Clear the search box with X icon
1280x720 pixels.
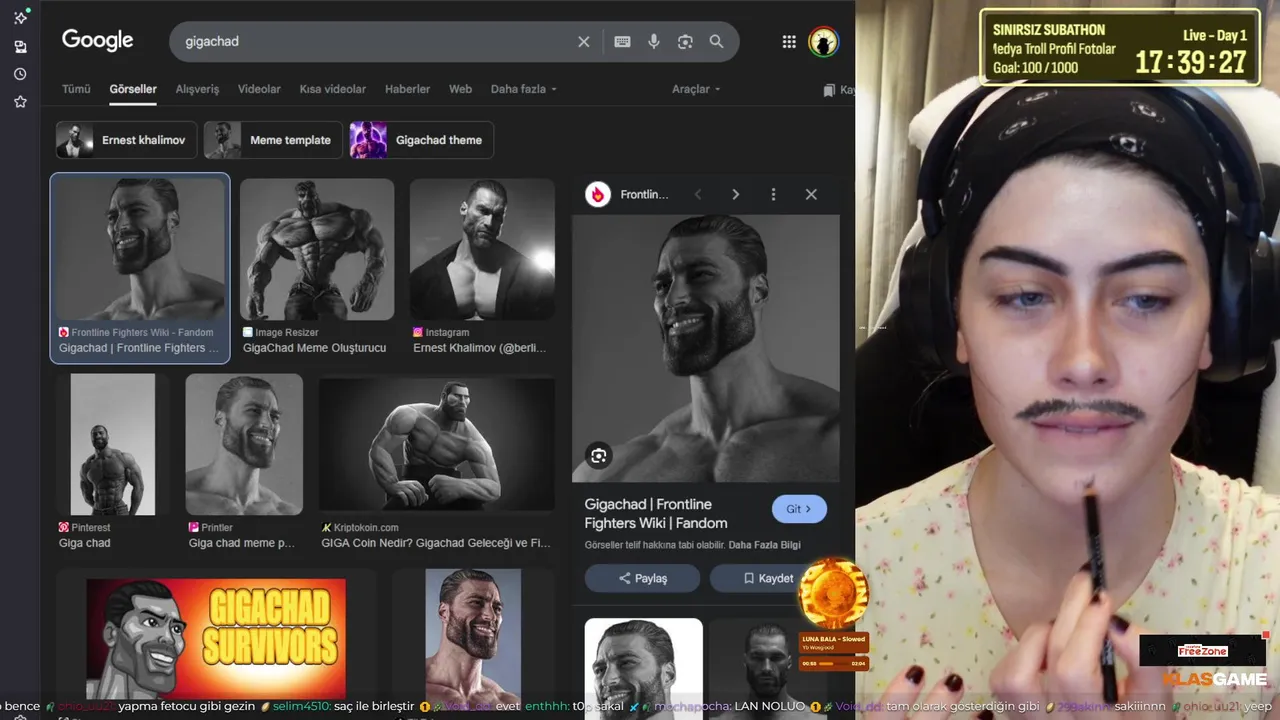(x=584, y=42)
